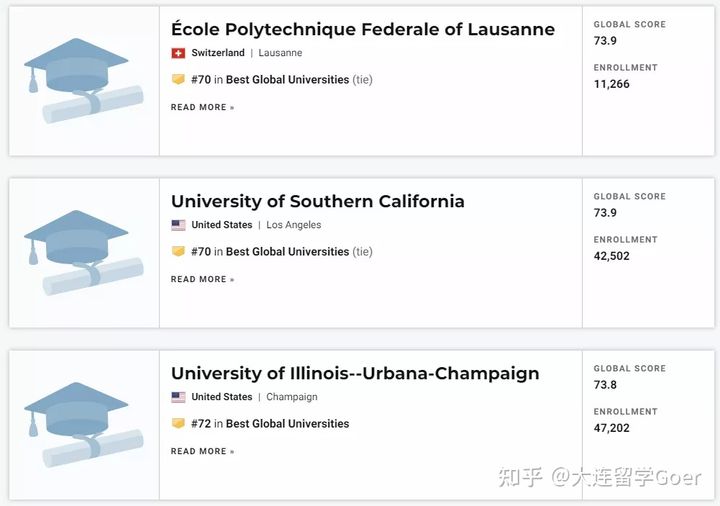
Task: Open University of Southern California title link
Action: 318,202
